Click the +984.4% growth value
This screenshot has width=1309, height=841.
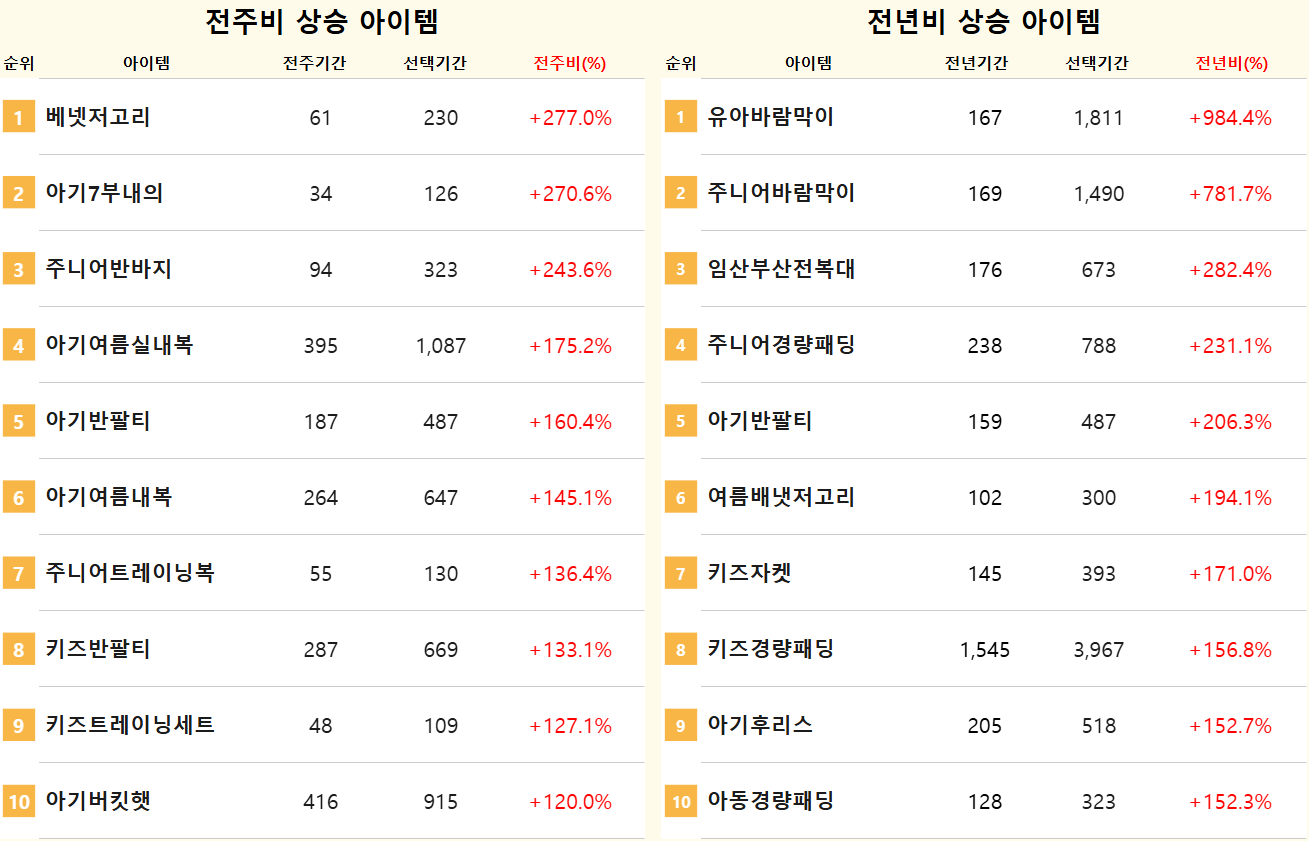pyautogui.click(x=1230, y=118)
